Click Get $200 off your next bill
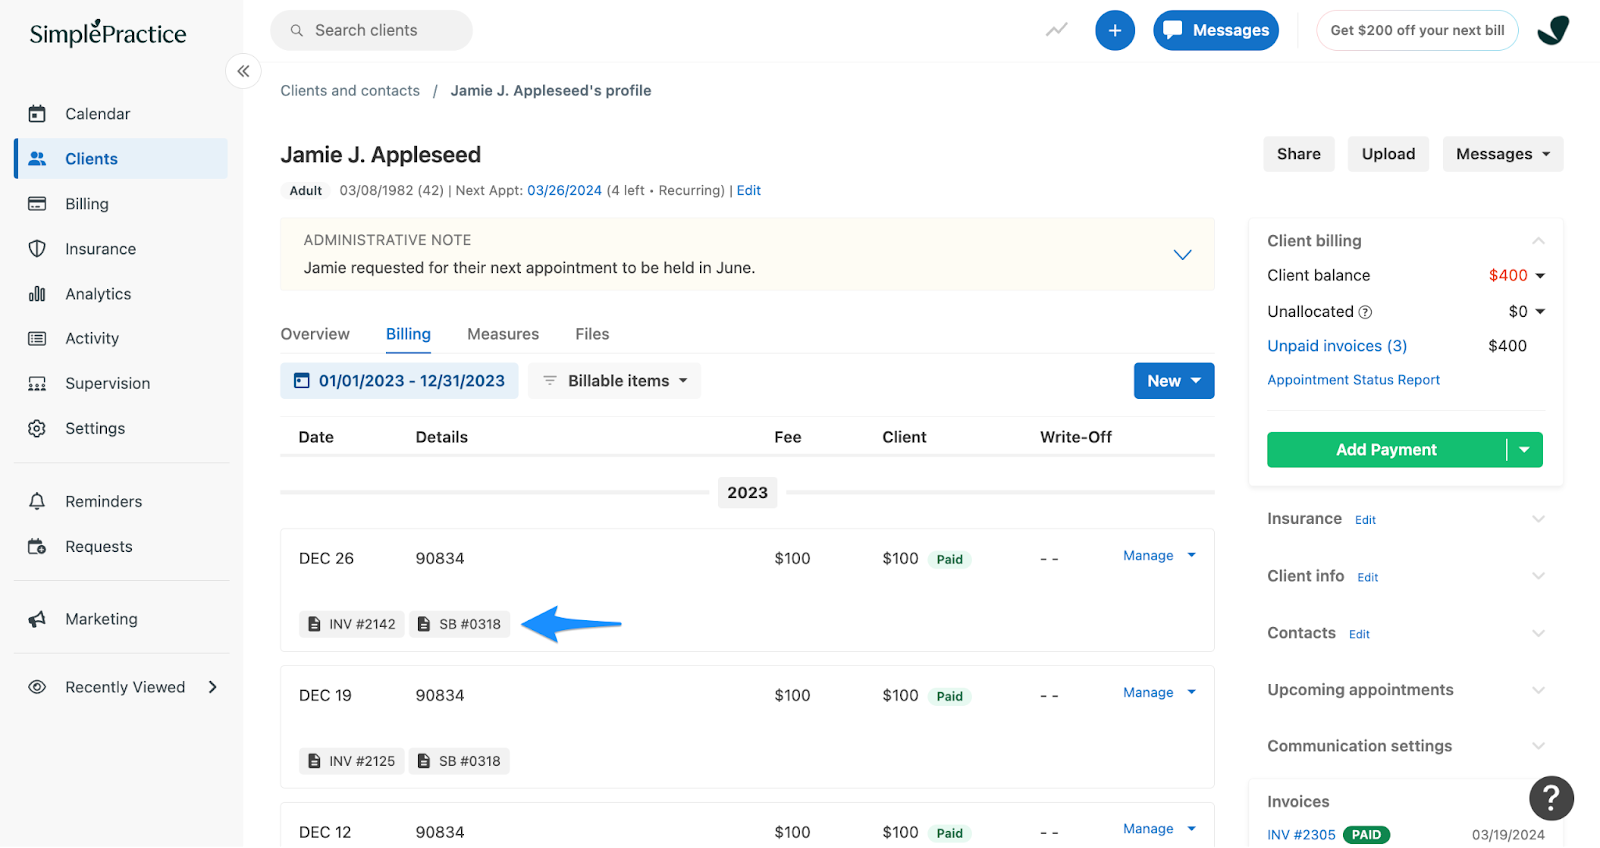The width and height of the screenshot is (1600, 848). pyautogui.click(x=1417, y=31)
